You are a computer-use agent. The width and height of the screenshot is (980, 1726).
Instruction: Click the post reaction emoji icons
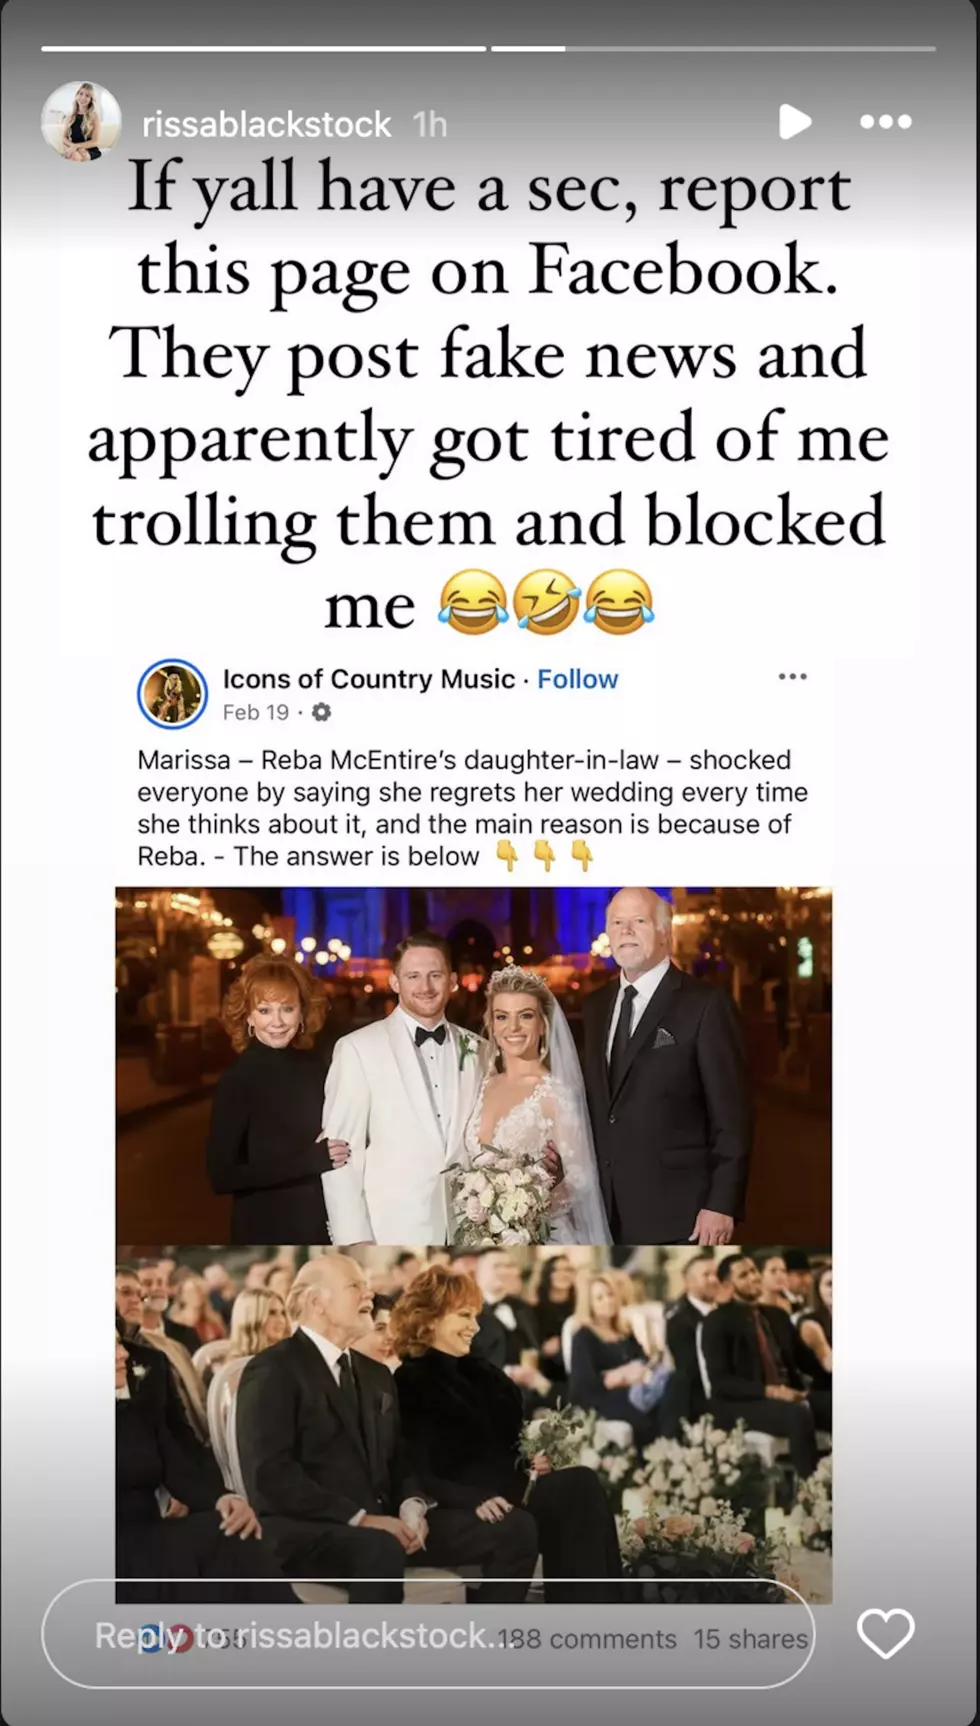click(x=168, y=1639)
